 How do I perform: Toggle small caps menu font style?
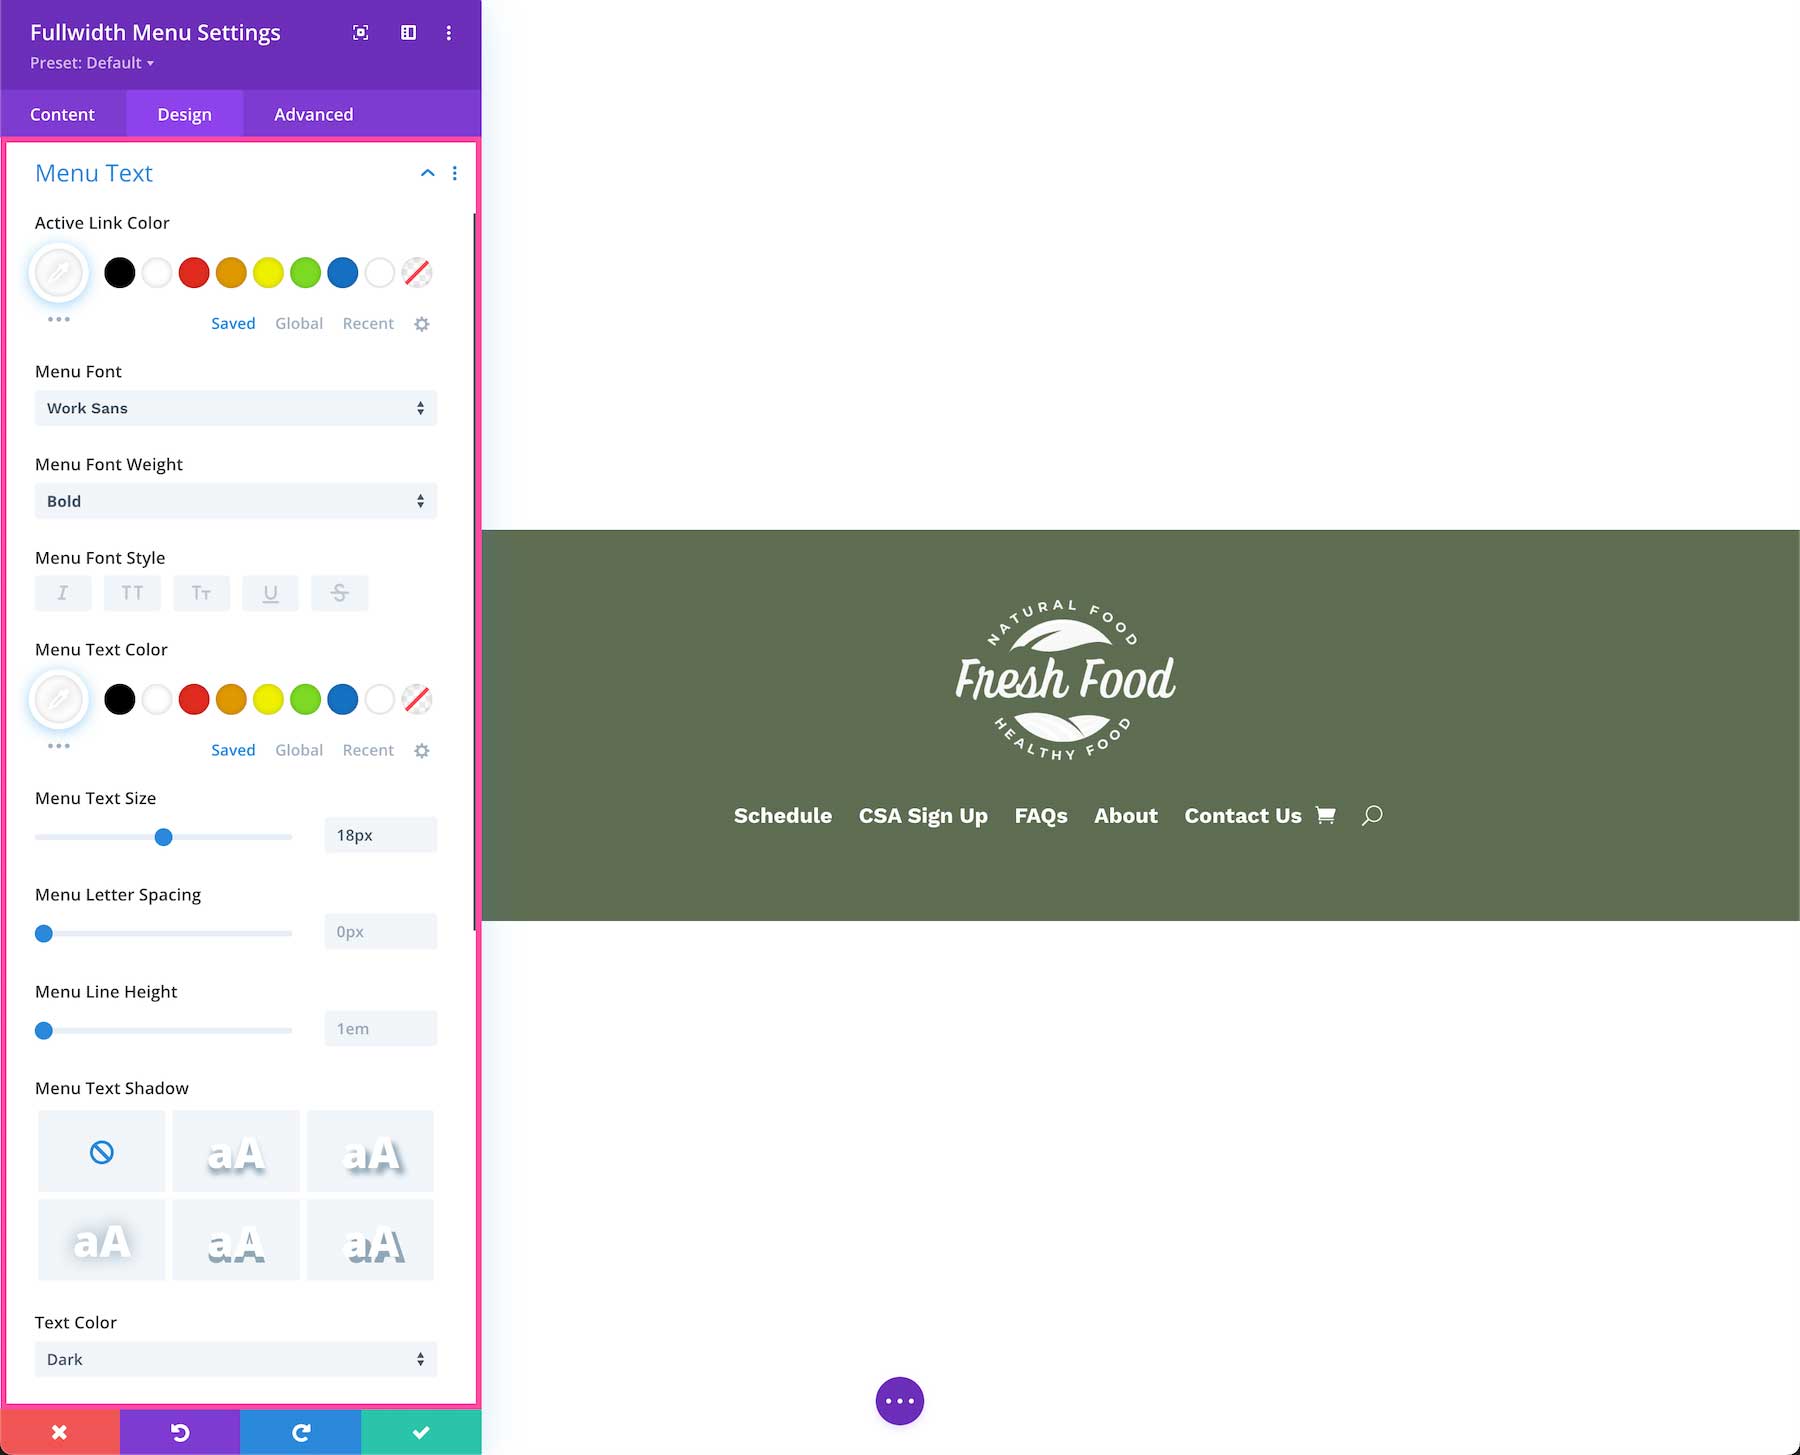(201, 593)
